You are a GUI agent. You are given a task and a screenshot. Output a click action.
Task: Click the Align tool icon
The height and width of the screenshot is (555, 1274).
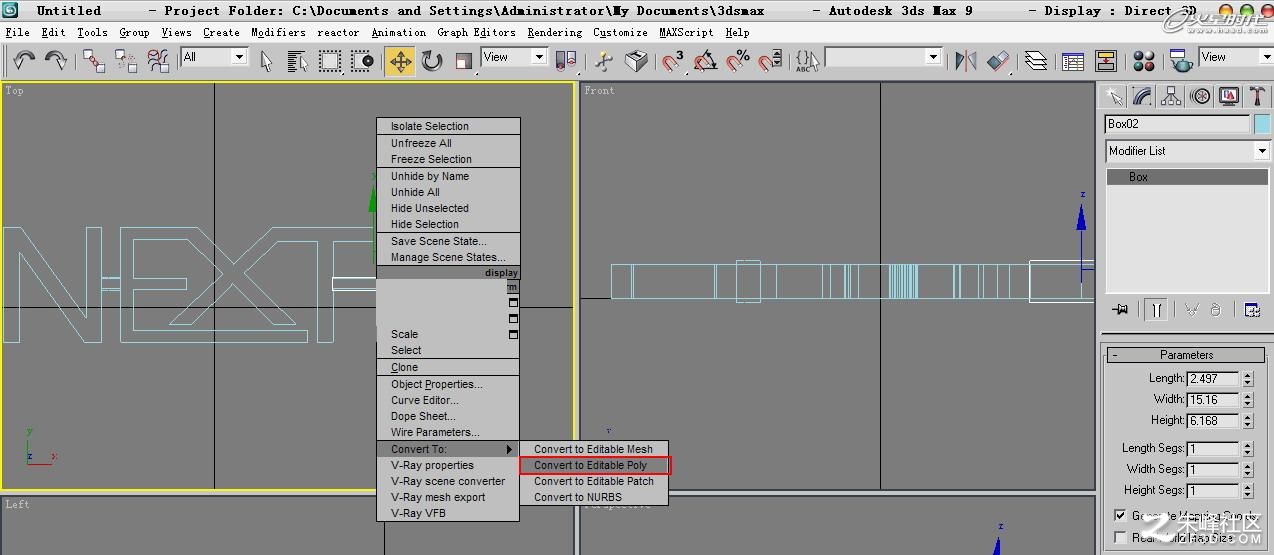pos(998,61)
